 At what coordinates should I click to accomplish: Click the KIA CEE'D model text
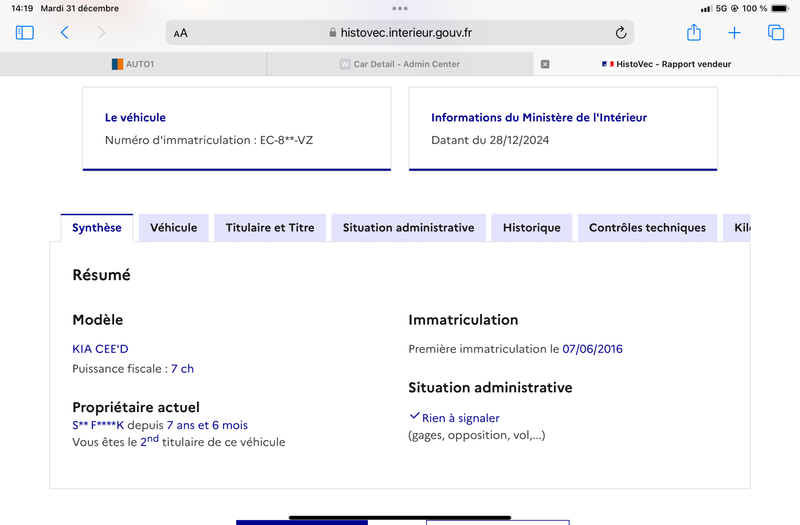point(101,349)
